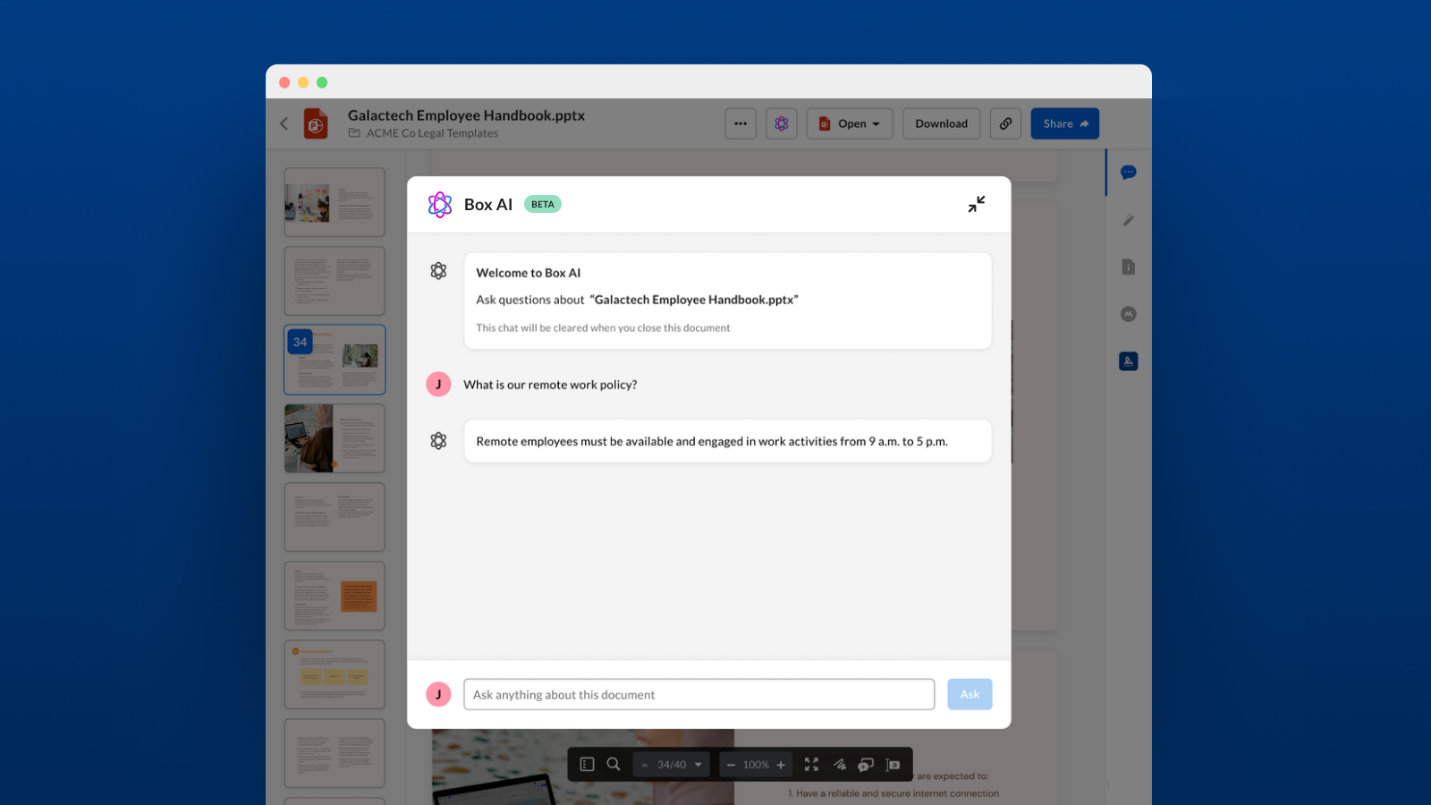Viewport: 1431px width, 805px height.
Task: Click the J user avatar beside question
Action: (x=438, y=384)
